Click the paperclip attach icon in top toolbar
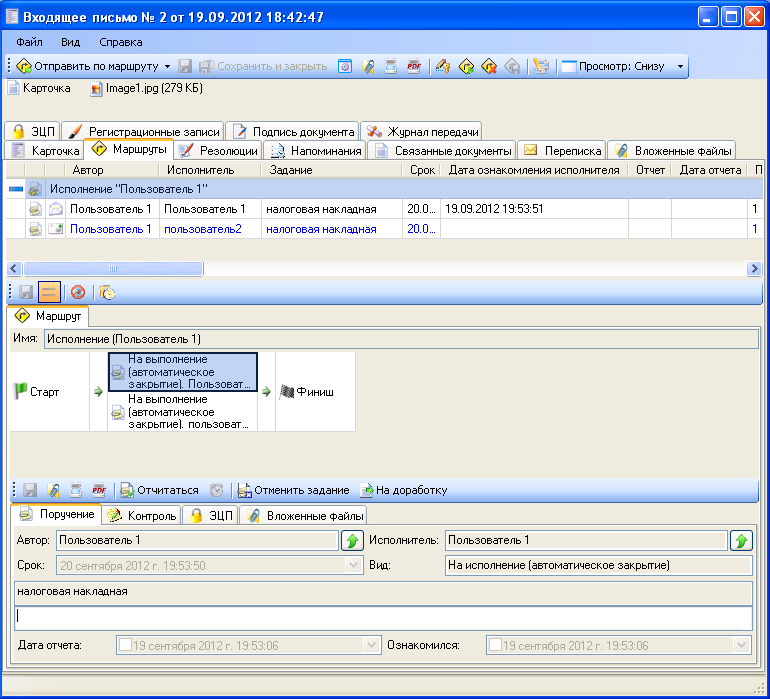 (x=368, y=67)
